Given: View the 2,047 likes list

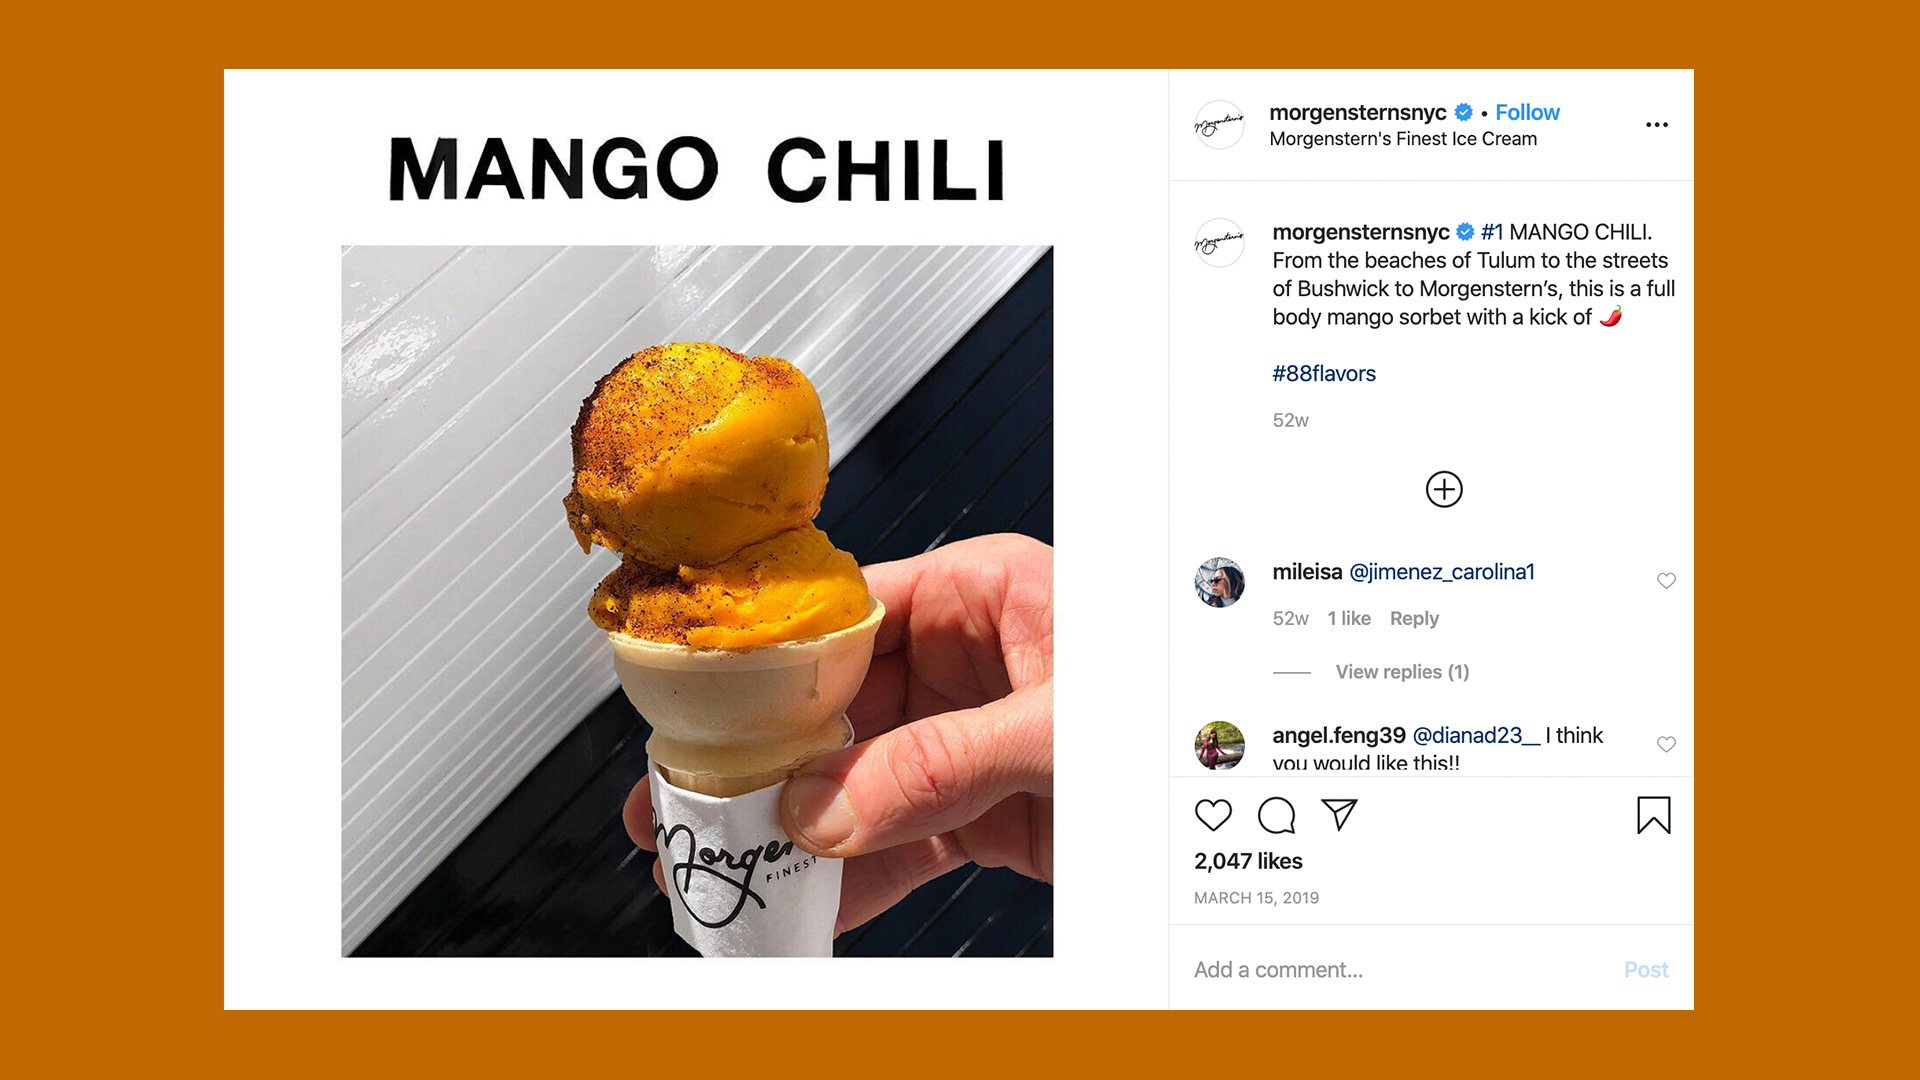Looking at the screenshot, I should pyautogui.click(x=1248, y=861).
